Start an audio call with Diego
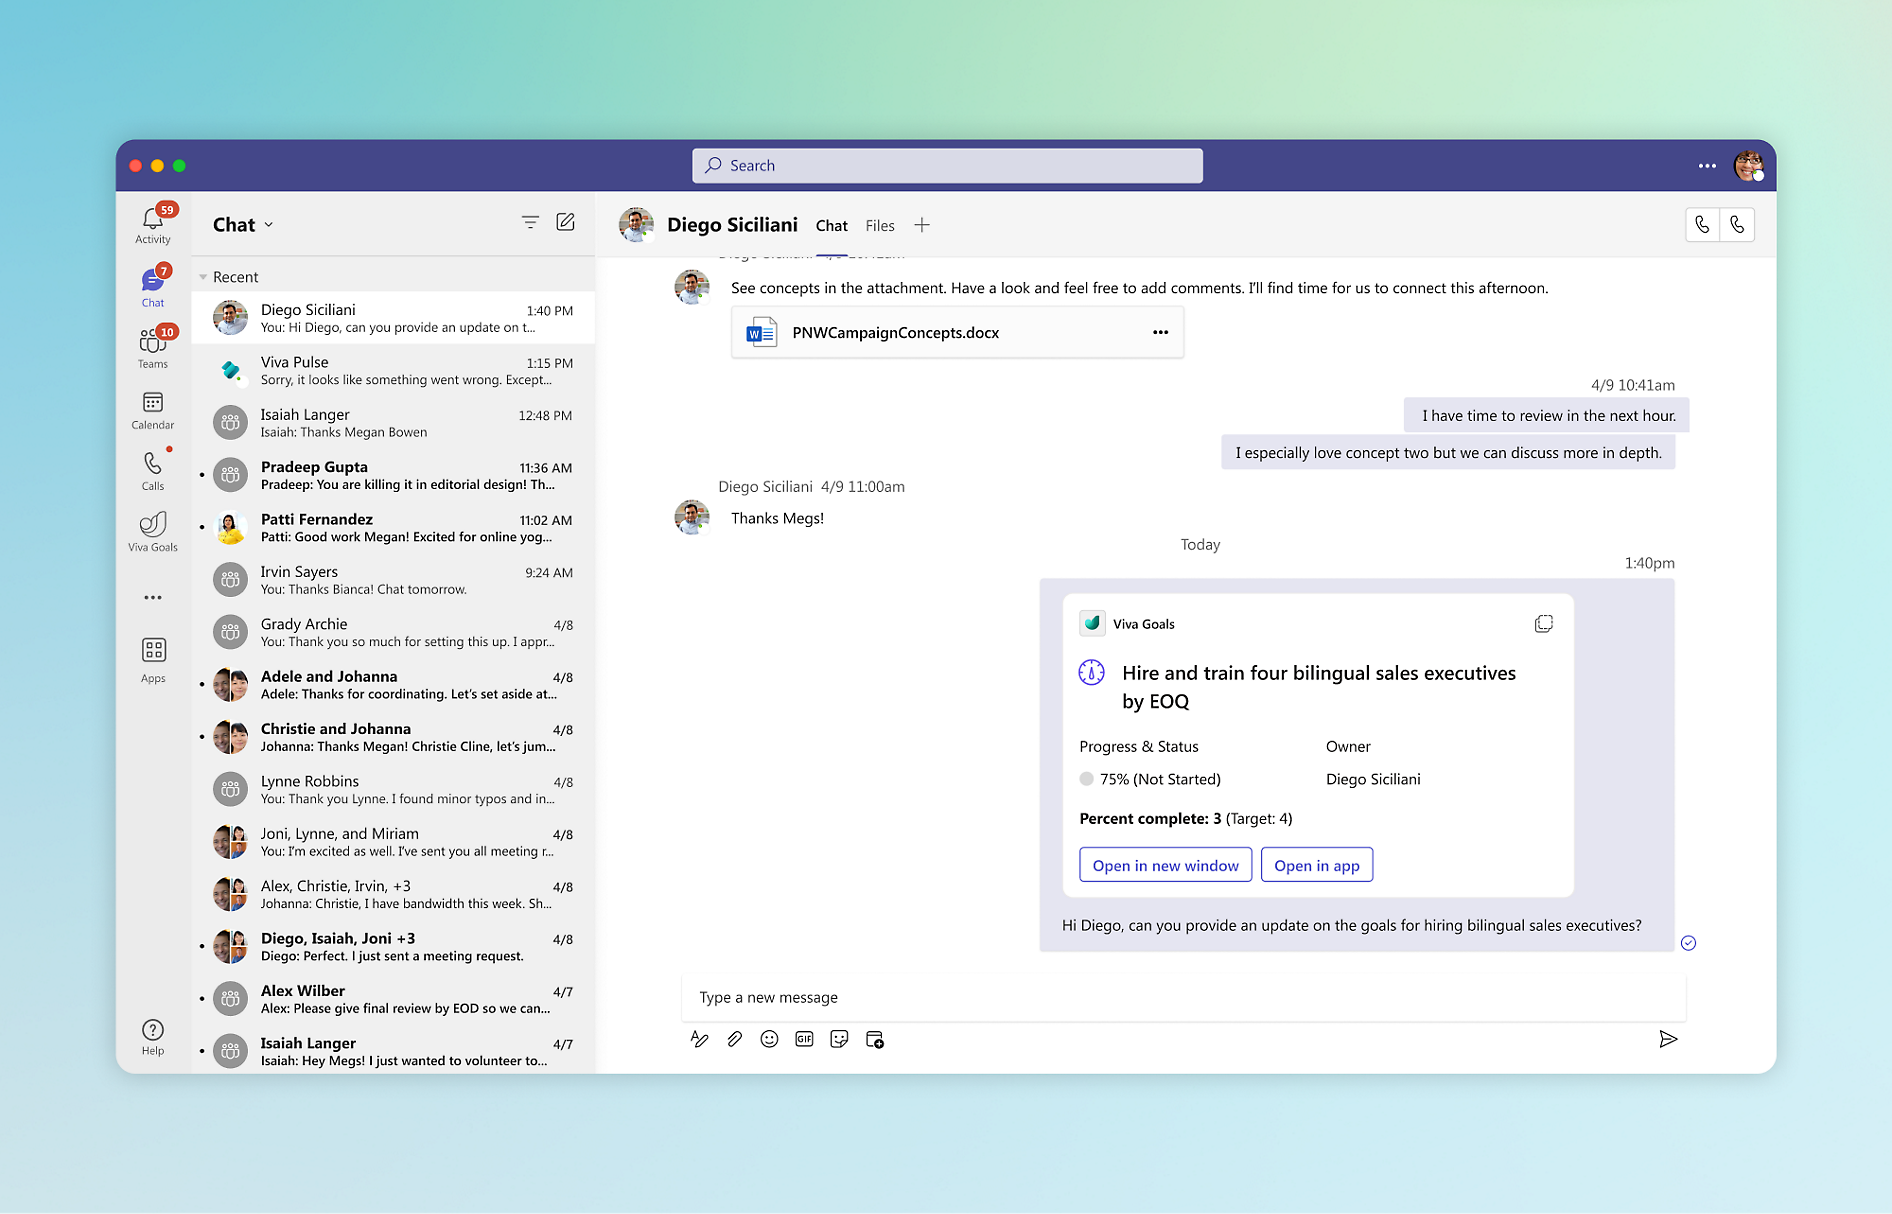 coord(1737,225)
